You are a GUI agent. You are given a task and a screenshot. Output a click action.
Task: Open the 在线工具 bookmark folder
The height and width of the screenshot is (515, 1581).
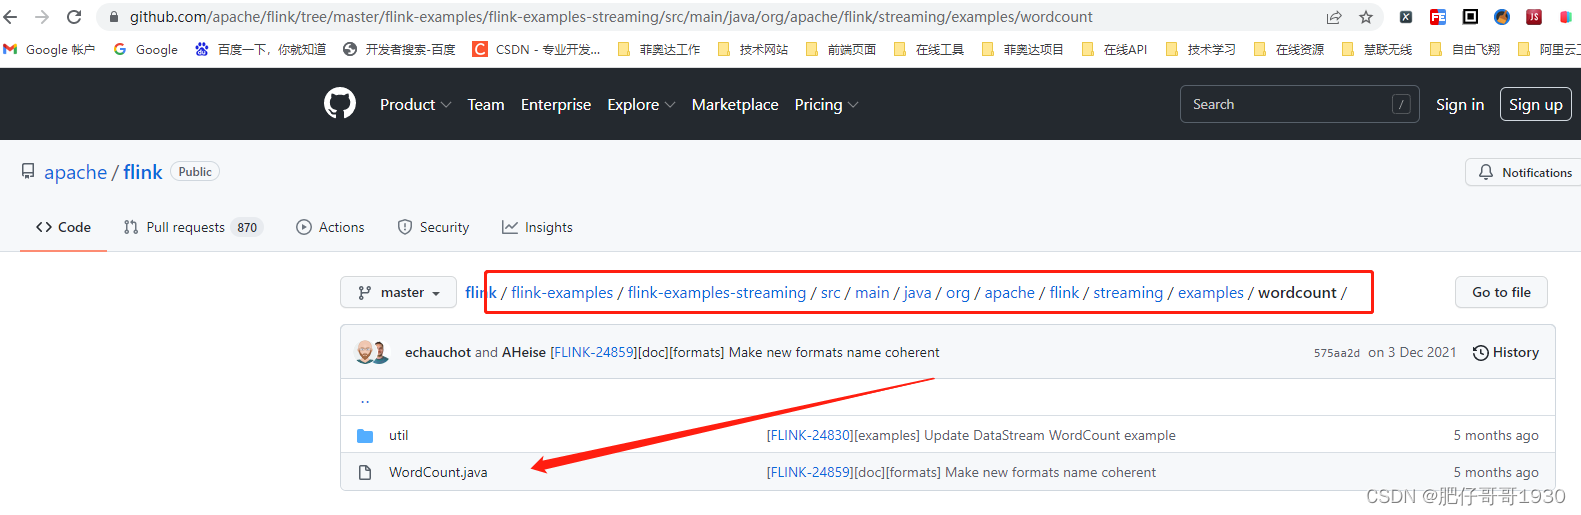[929, 49]
